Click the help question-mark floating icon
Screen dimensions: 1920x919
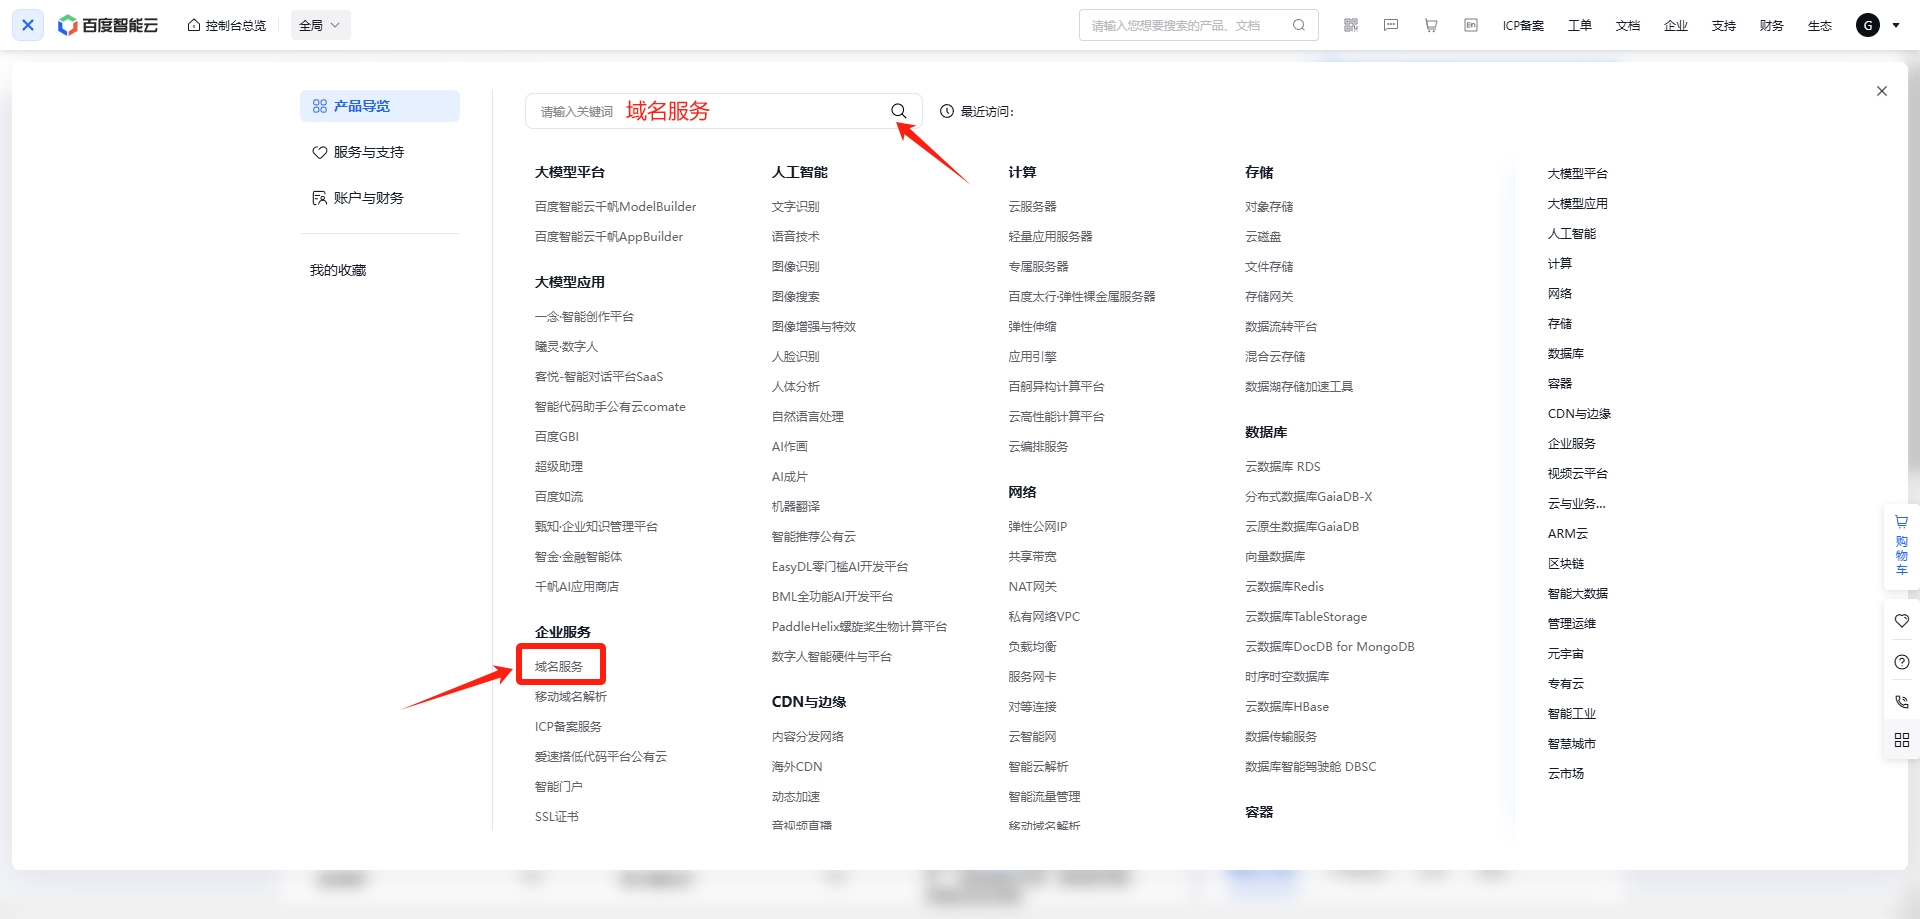click(1902, 662)
